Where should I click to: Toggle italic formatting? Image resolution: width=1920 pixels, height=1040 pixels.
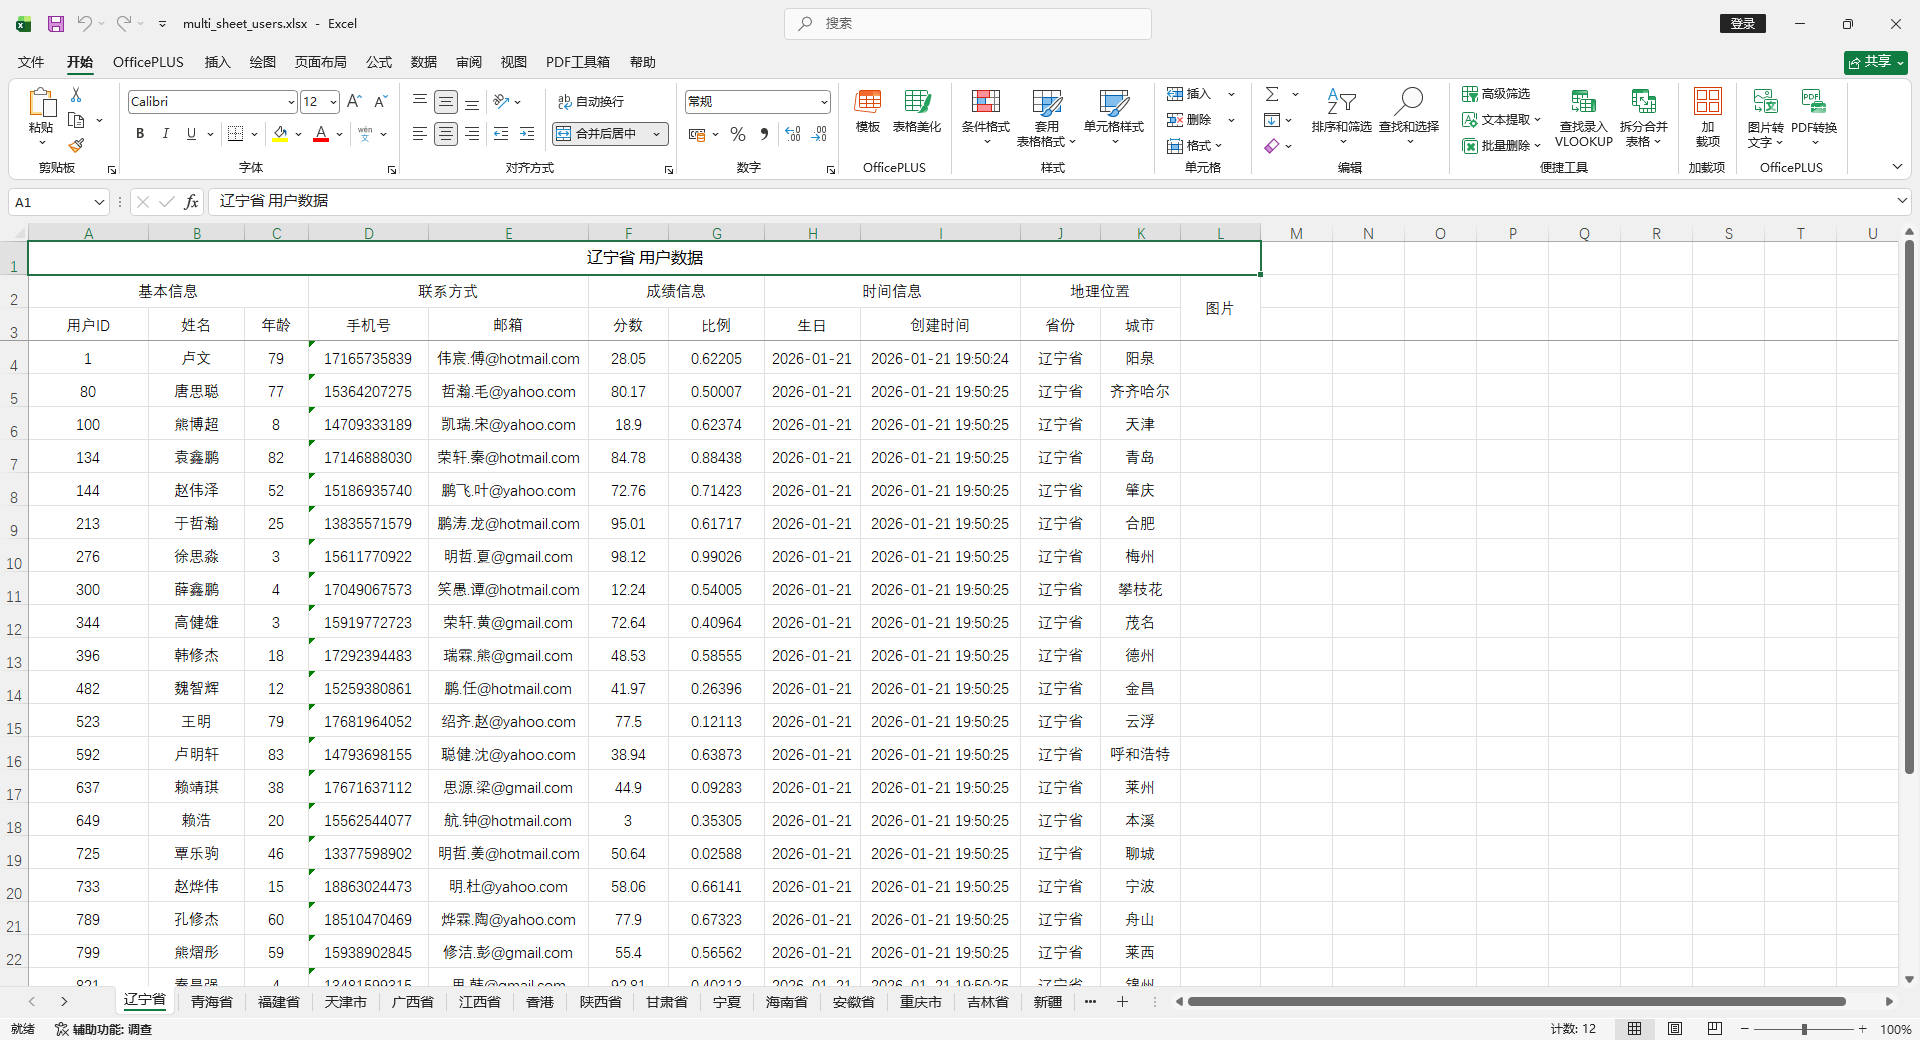pyautogui.click(x=165, y=134)
